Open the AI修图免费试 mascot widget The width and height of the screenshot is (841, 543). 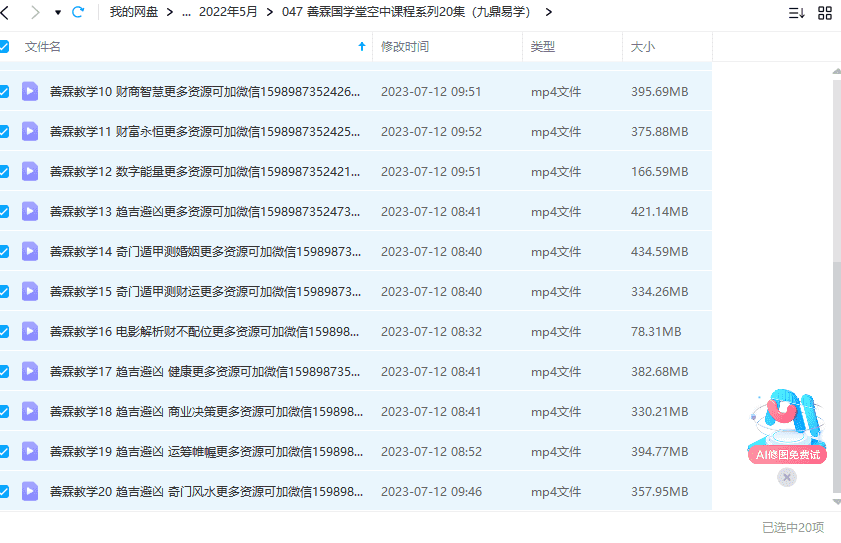[x=788, y=425]
